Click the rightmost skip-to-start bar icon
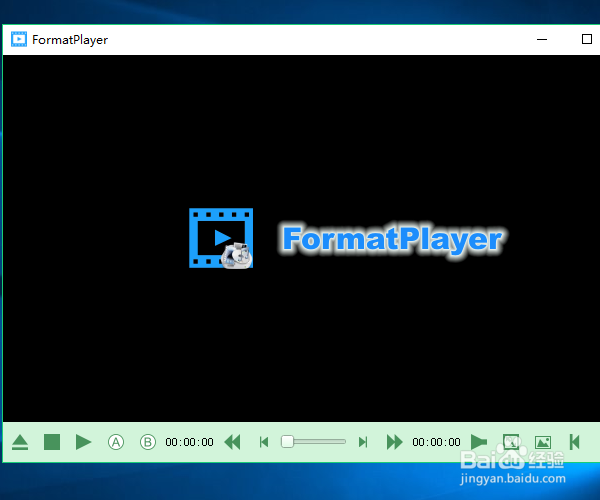The height and width of the screenshot is (500, 600). [x=574, y=442]
